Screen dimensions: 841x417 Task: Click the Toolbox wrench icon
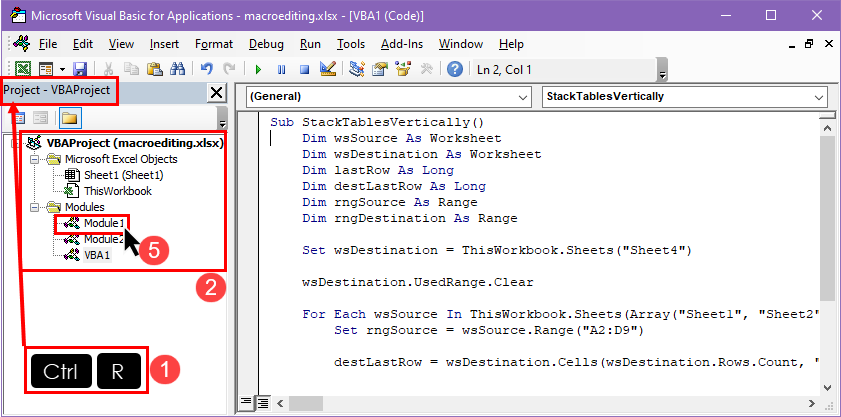click(426, 69)
